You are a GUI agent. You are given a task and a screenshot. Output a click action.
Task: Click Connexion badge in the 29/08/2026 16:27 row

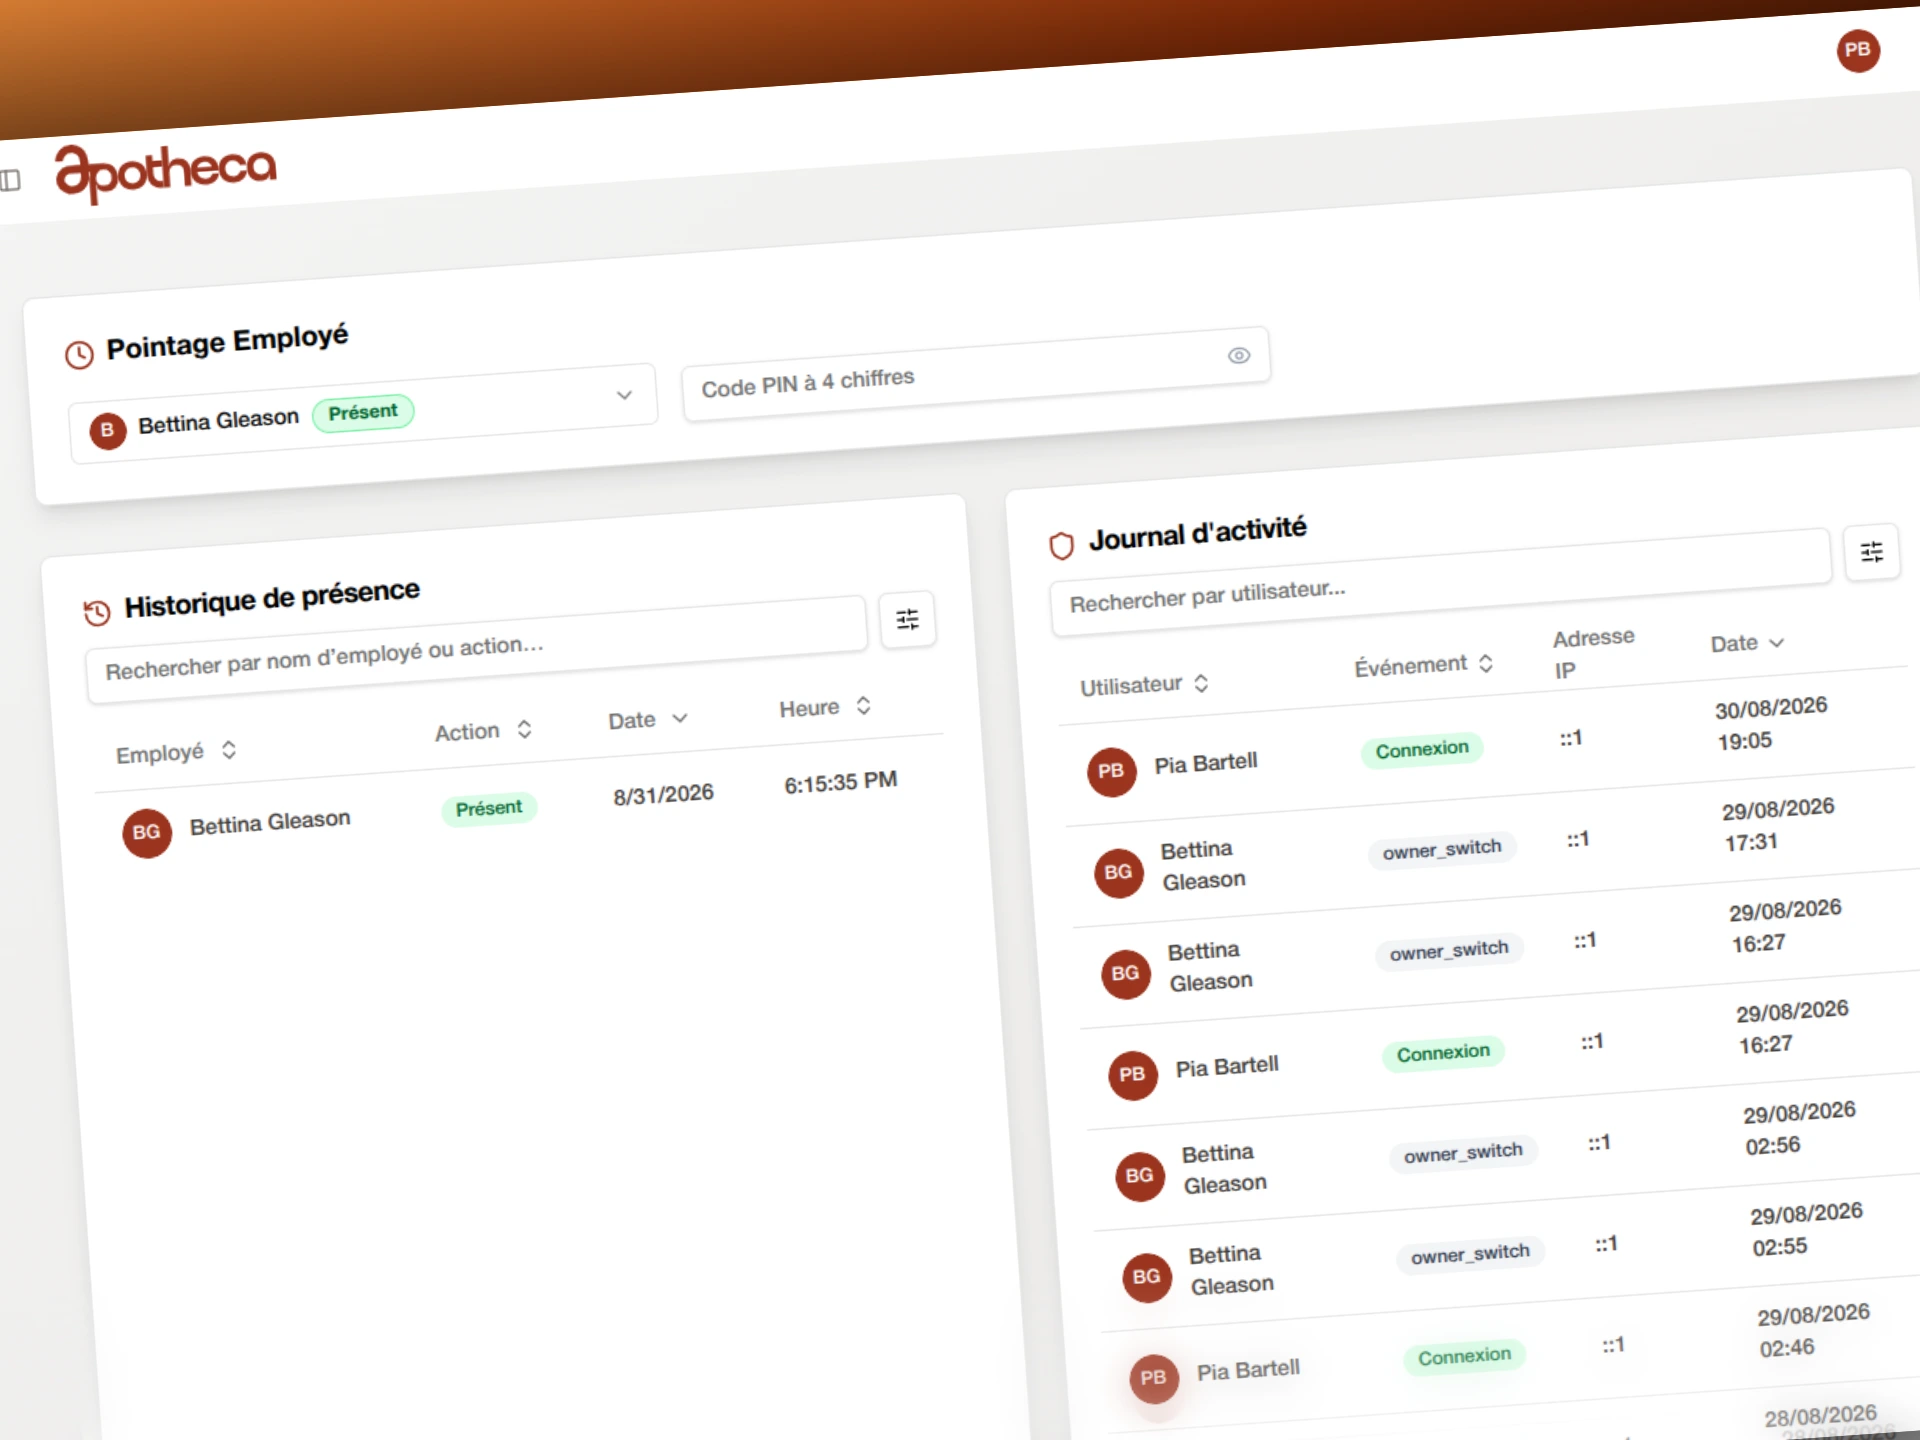[x=1443, y=1053]
